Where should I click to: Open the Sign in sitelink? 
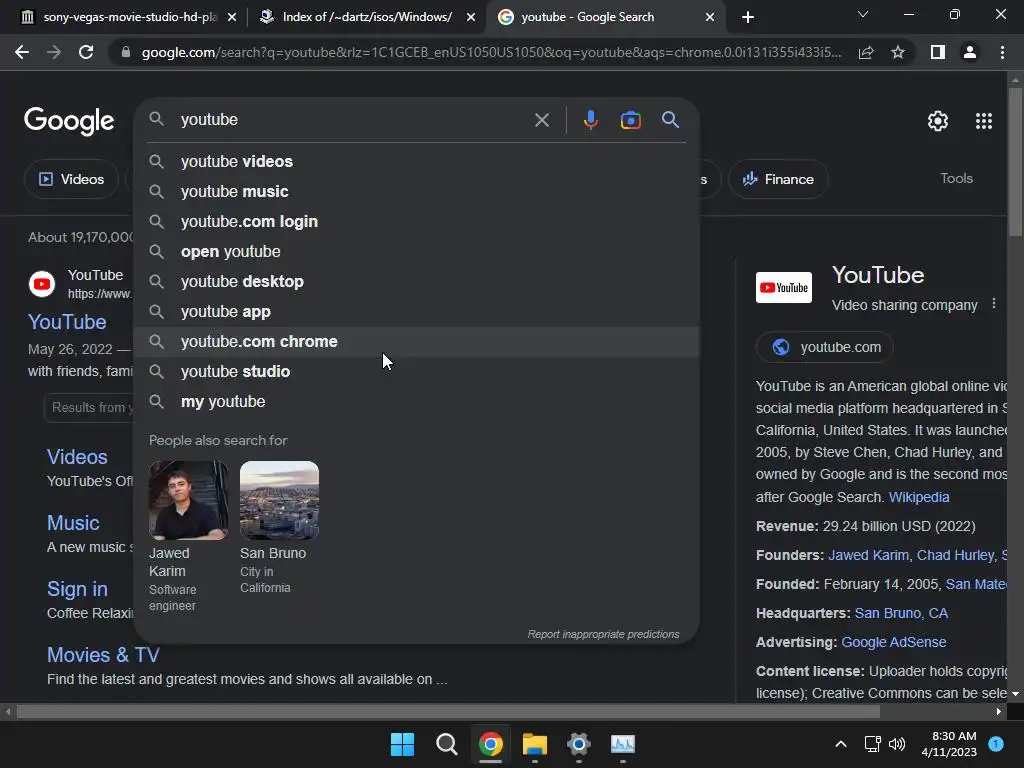pos(77,588)
